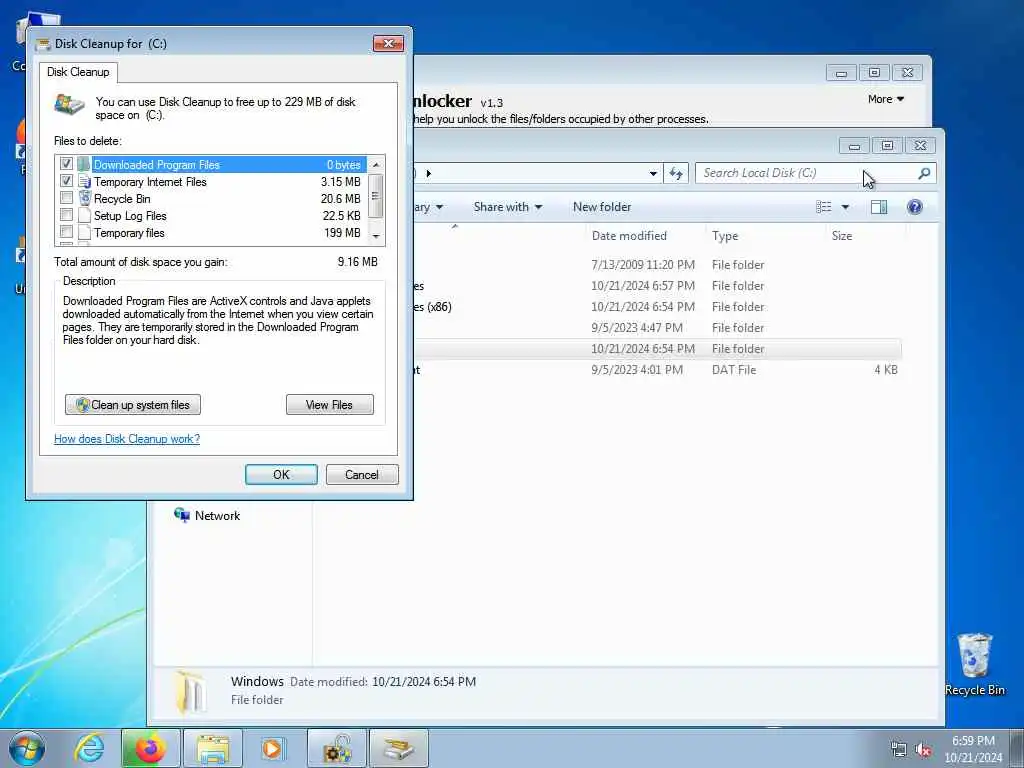Click the Windows folder icon in details pane

(190, 691)
